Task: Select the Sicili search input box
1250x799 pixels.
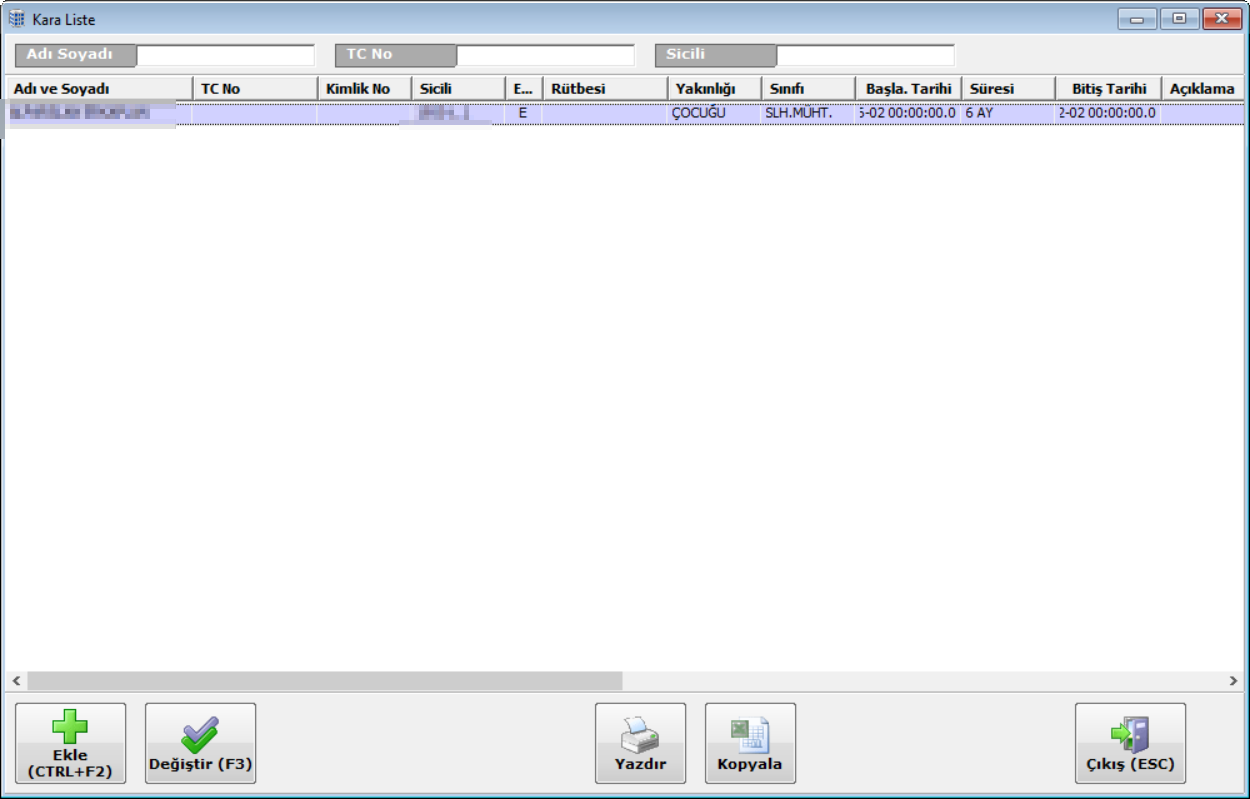Action: tap(865, 55)
